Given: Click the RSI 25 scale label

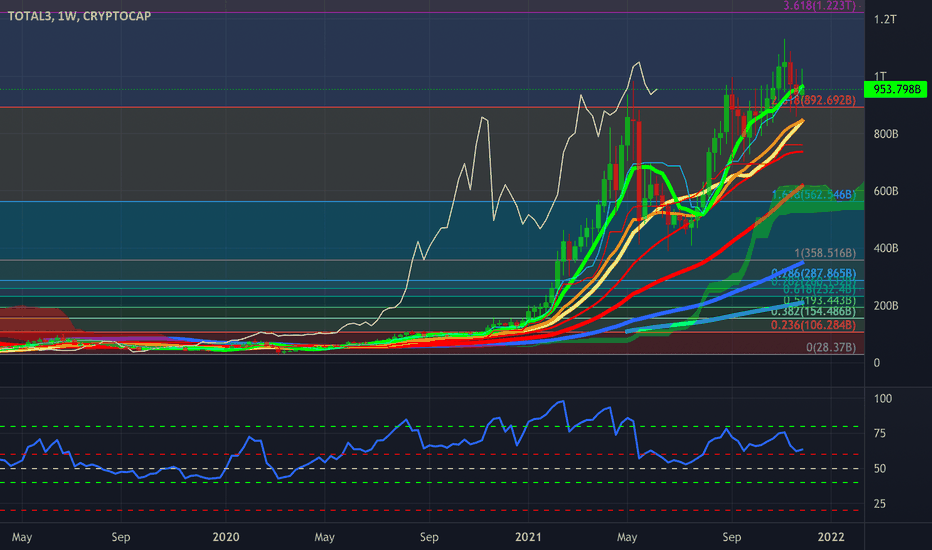Looking at the screenshot, I should [880, 504].
